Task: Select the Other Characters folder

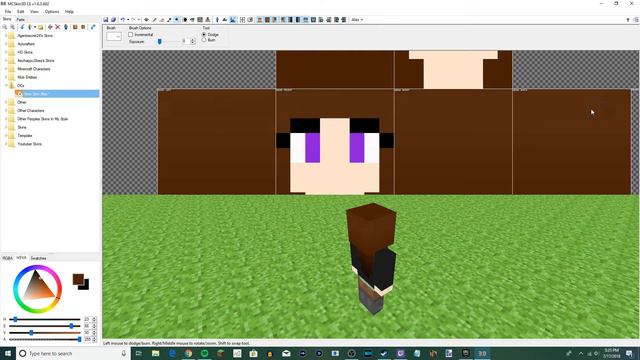Action: point(31,111)
